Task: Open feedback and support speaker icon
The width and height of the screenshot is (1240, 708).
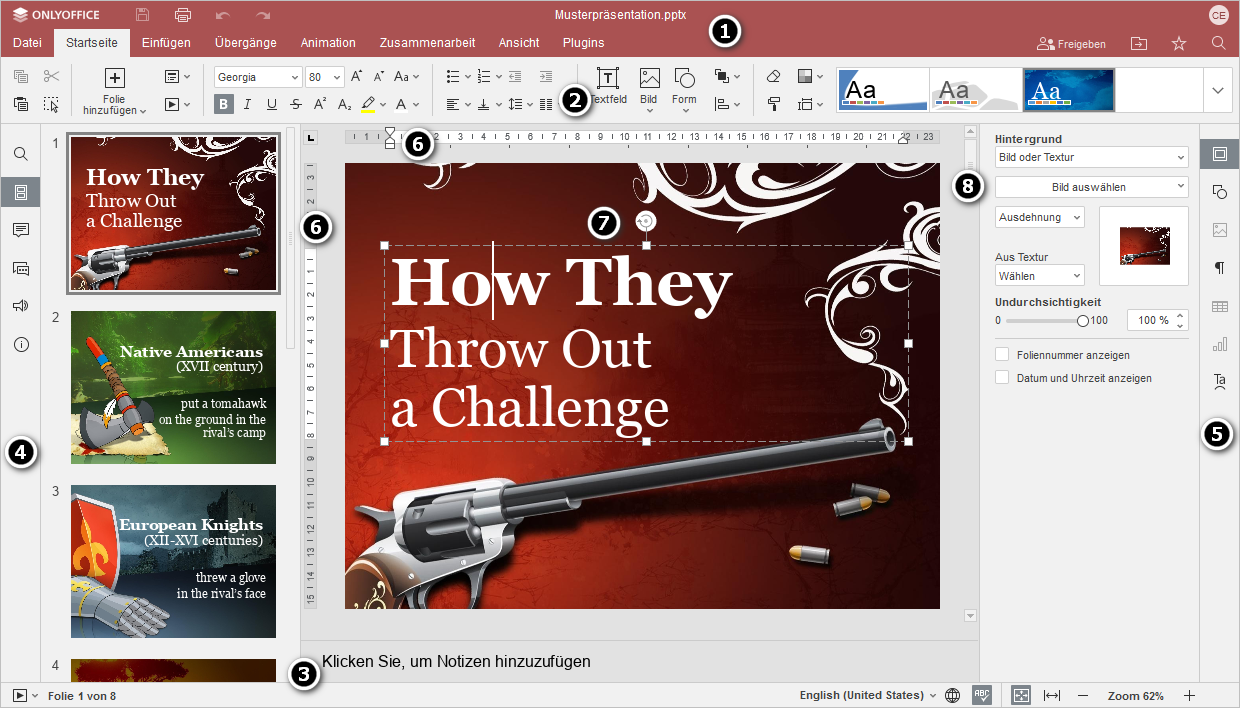Action: tap(21, 306)
